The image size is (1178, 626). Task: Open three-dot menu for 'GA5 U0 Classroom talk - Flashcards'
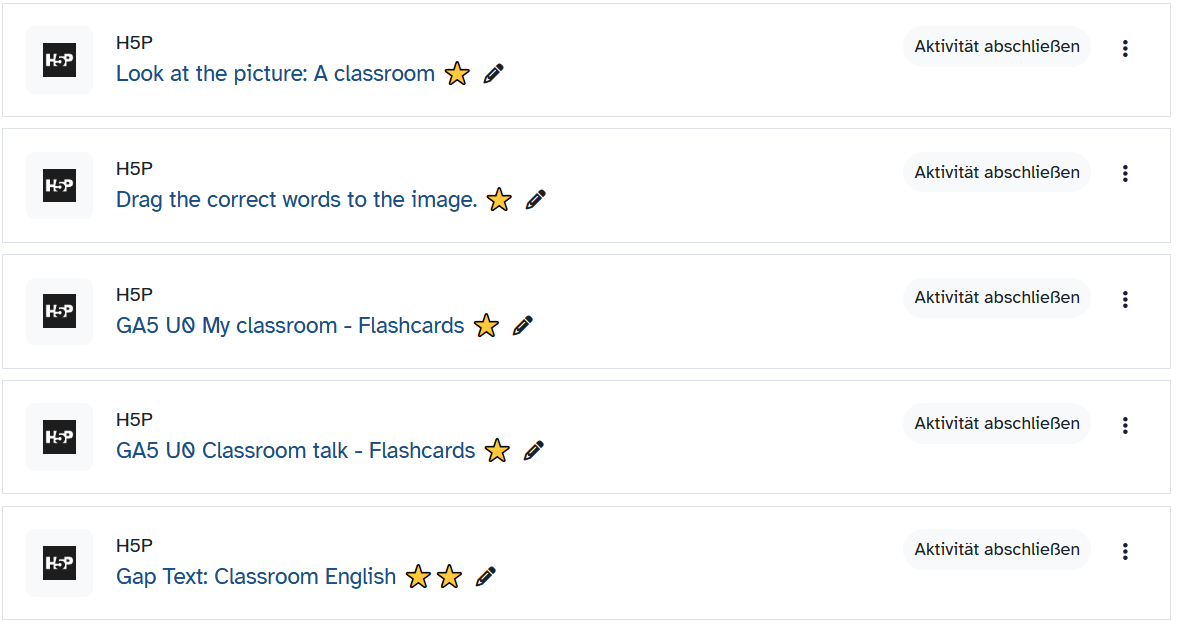[1125, 425]
